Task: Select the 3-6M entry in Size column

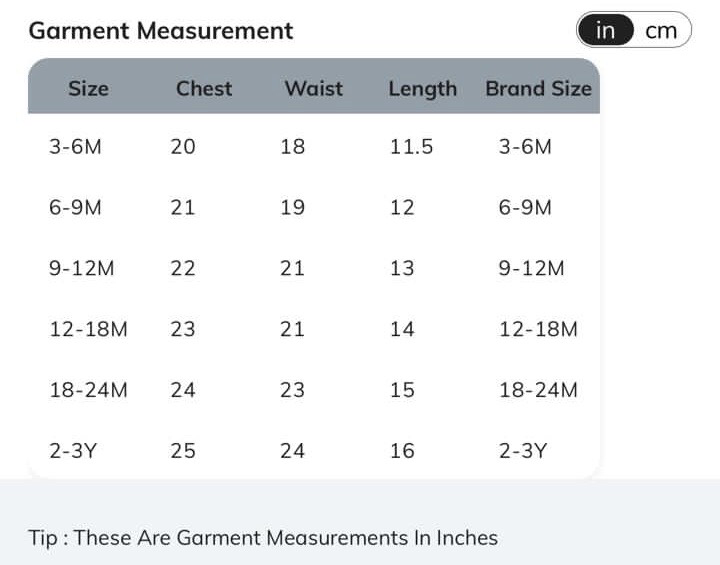Action: (75, 147)
